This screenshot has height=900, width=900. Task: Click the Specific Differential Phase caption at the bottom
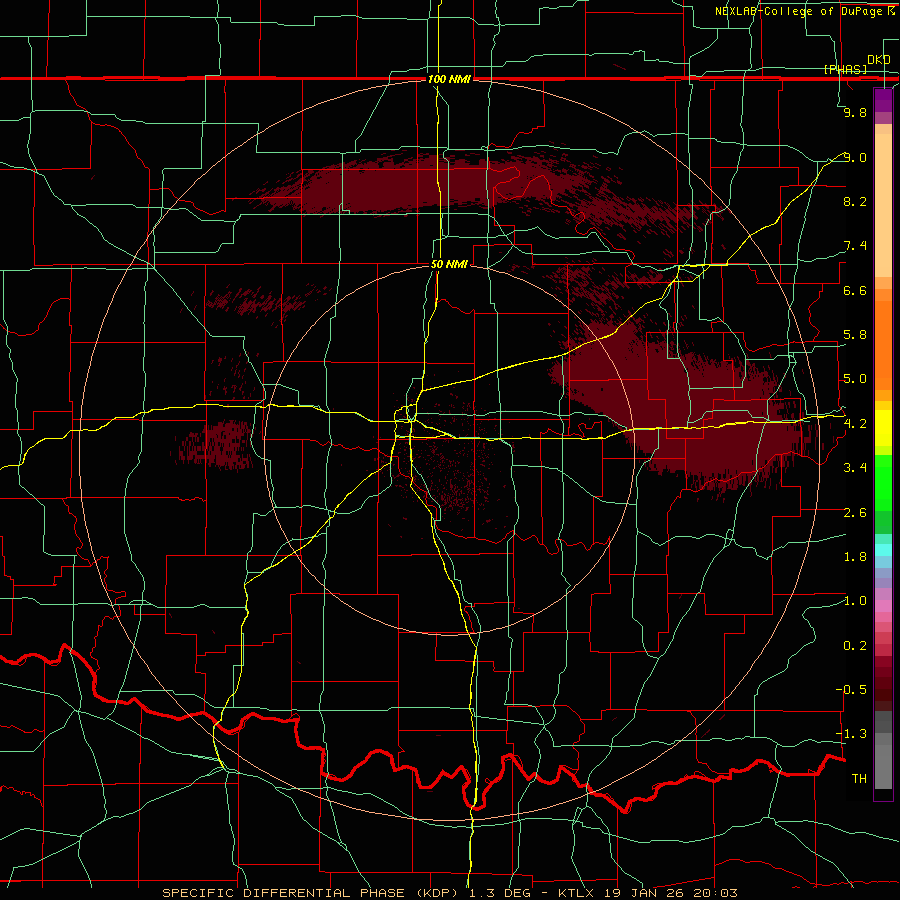pyautogui.click(x=450, y=893)
